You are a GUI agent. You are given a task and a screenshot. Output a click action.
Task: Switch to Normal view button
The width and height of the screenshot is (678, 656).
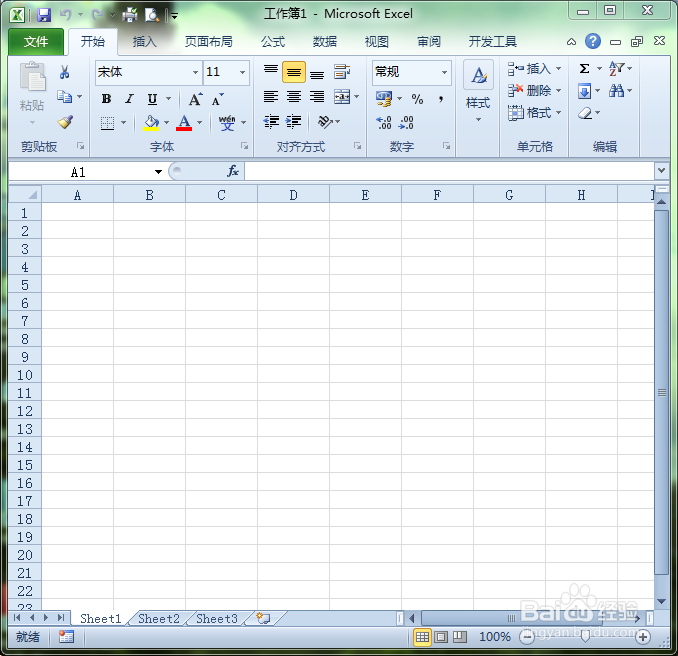click(x=422, y=637)
